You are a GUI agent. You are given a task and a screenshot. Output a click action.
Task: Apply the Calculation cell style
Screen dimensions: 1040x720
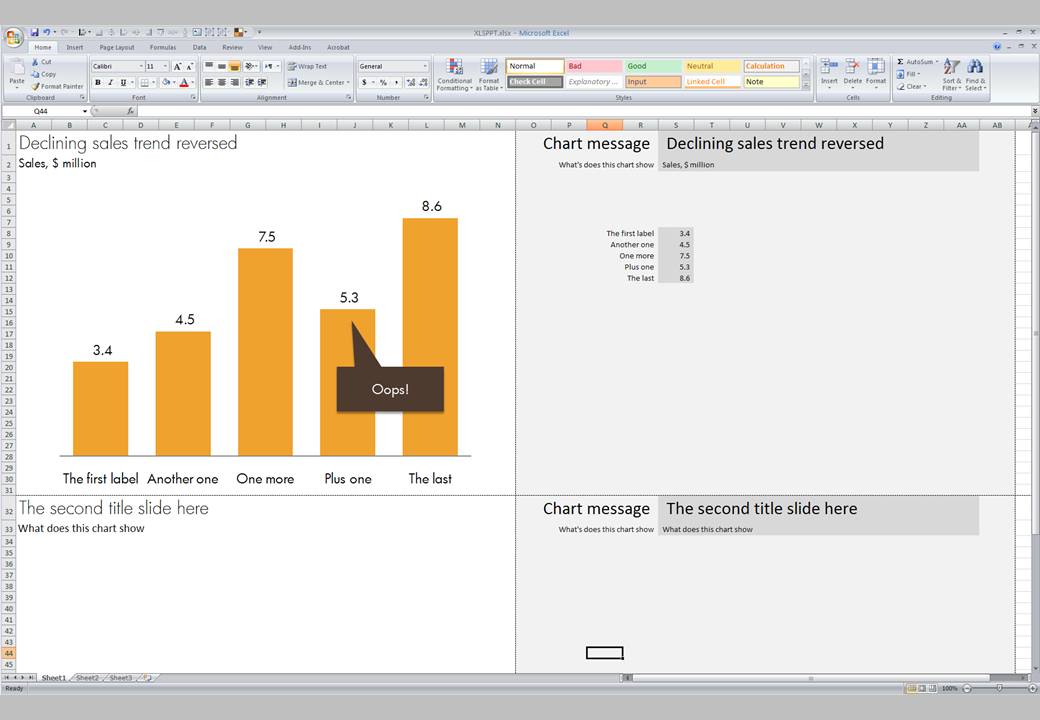click(771, 66)
